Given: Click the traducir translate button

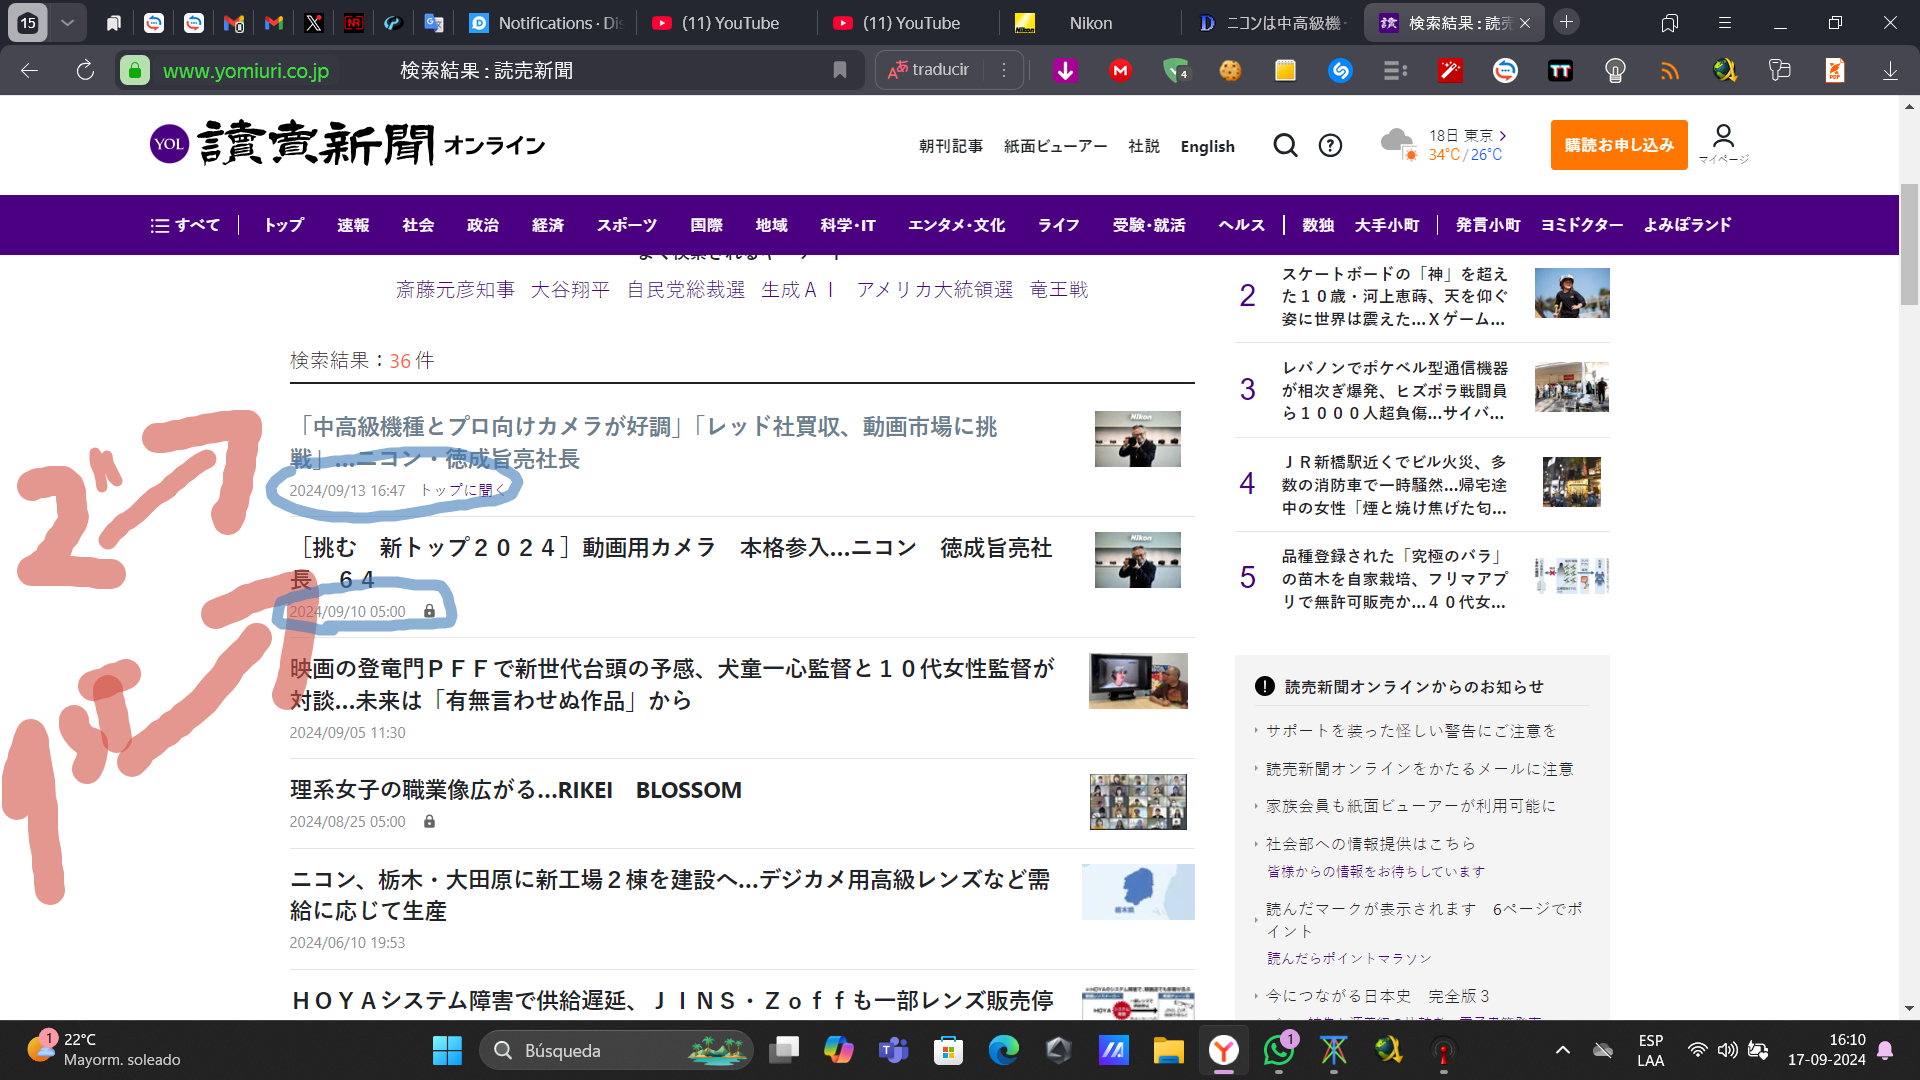Looking at the screenshot, I should [929, 70].
